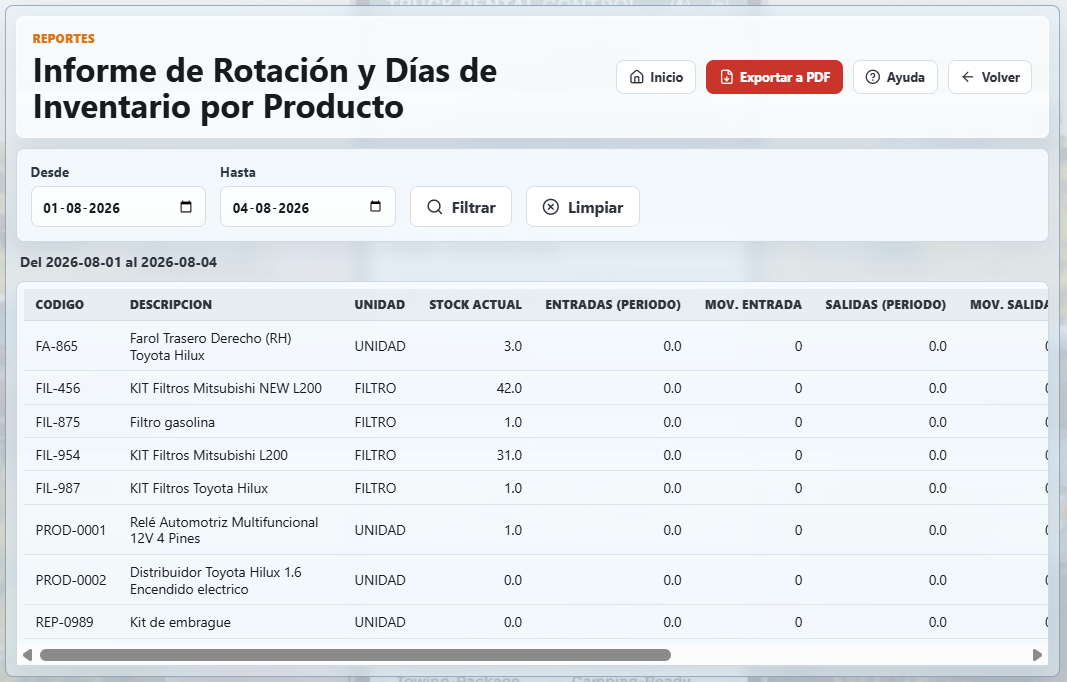Select the REP-0989 code cell
Viewport: 1067px width, 682px height.
tap(64, 622)
